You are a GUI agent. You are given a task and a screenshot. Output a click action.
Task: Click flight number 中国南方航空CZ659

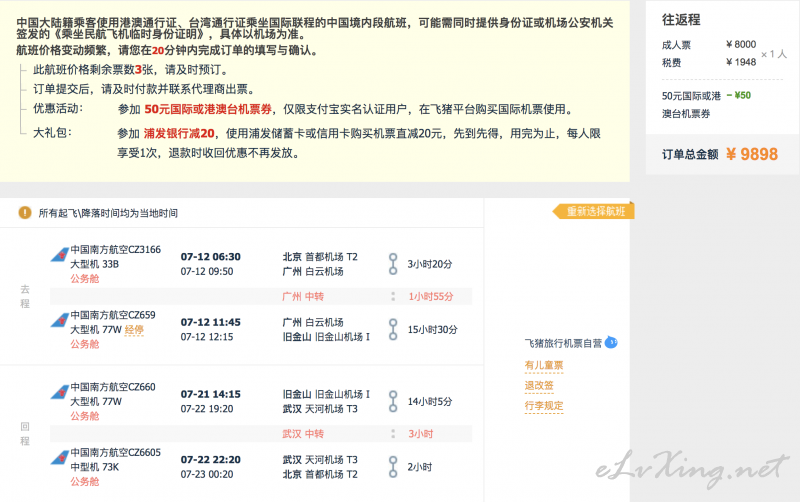113,315
